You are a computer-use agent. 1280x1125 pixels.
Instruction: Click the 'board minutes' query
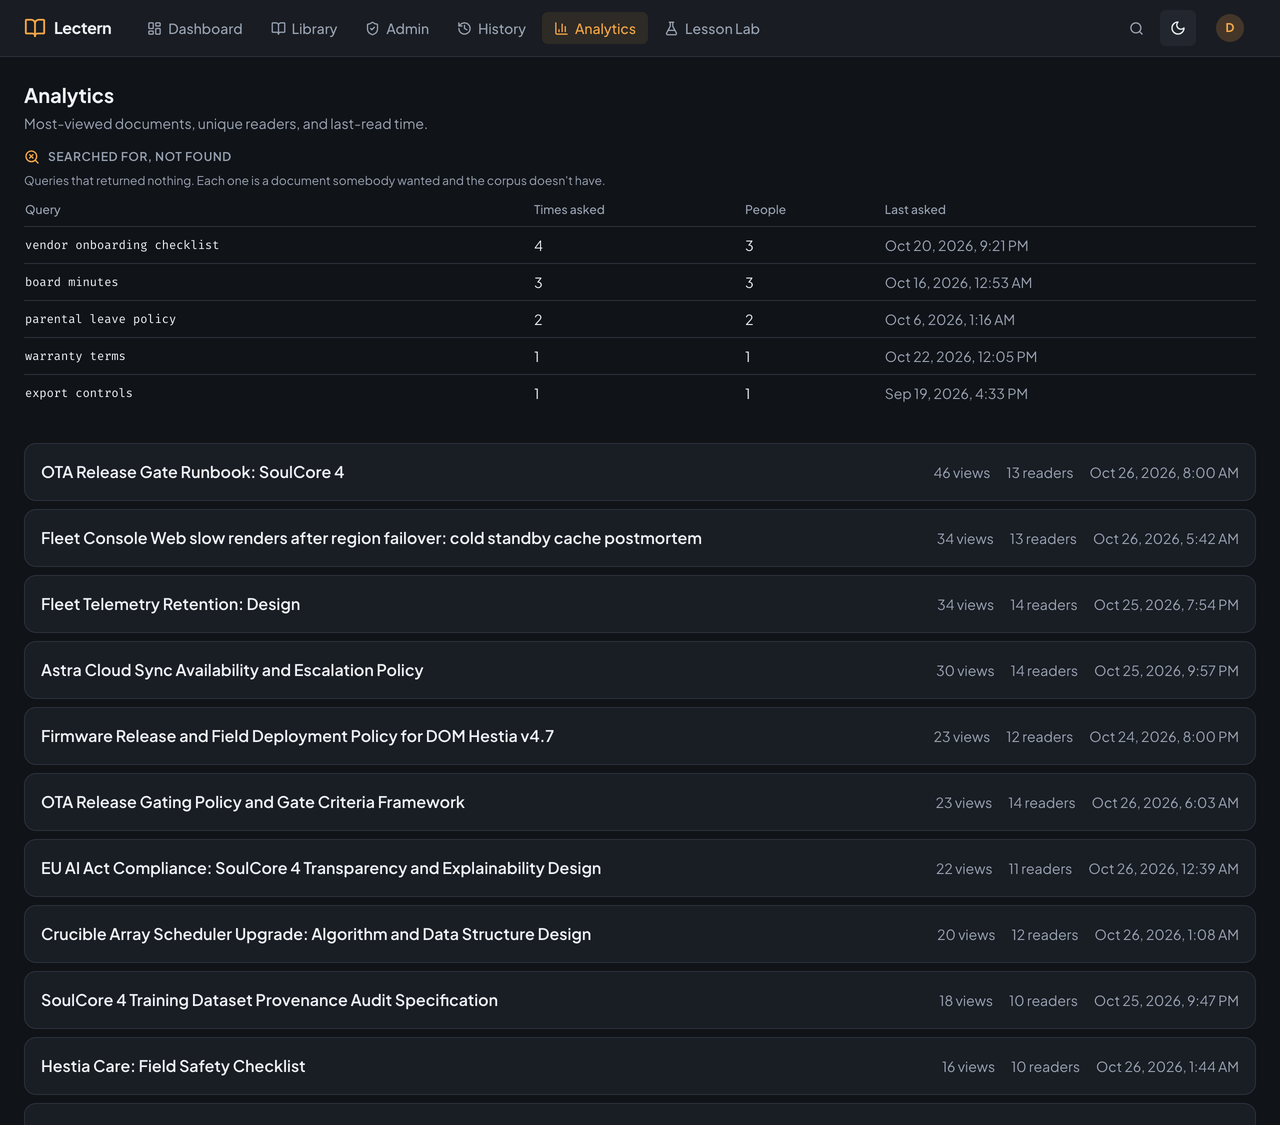click(71, 282)
